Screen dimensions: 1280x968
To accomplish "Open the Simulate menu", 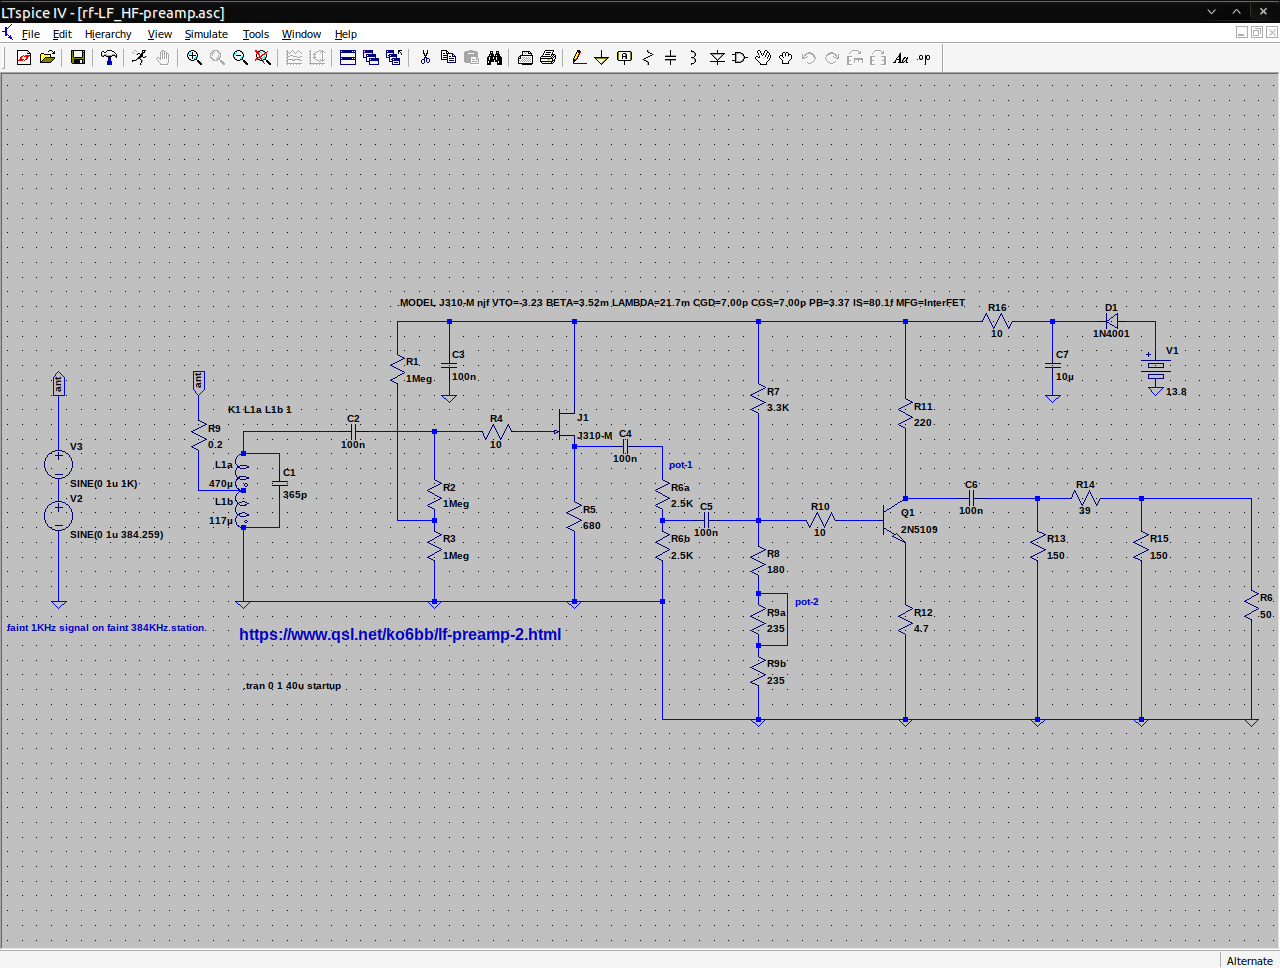I will pos(206,34).
